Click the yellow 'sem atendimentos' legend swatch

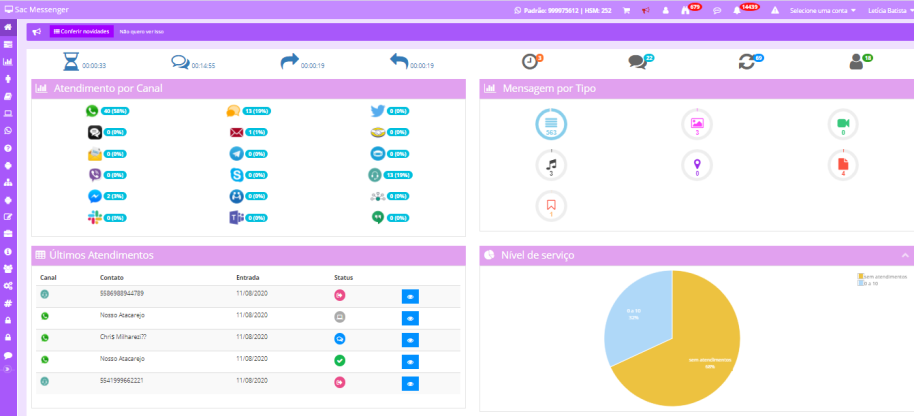[x=860, y=276]
